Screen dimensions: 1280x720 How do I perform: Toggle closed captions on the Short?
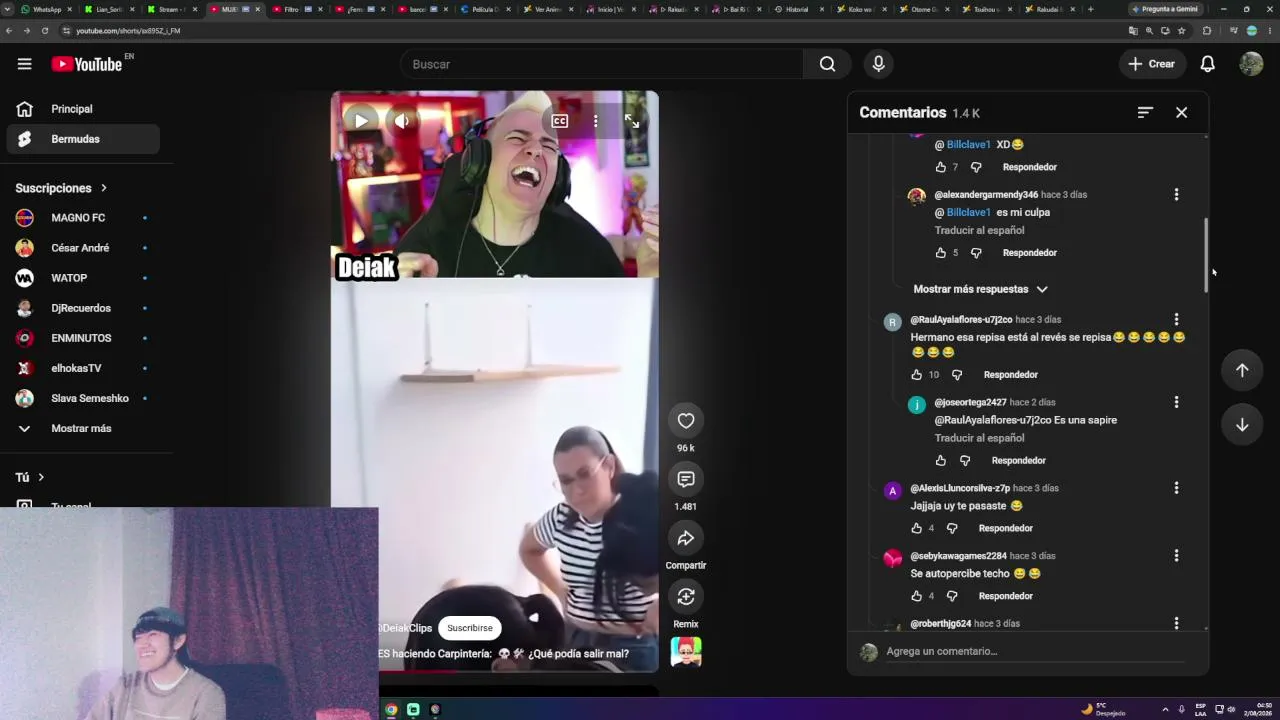click(560, 121)
